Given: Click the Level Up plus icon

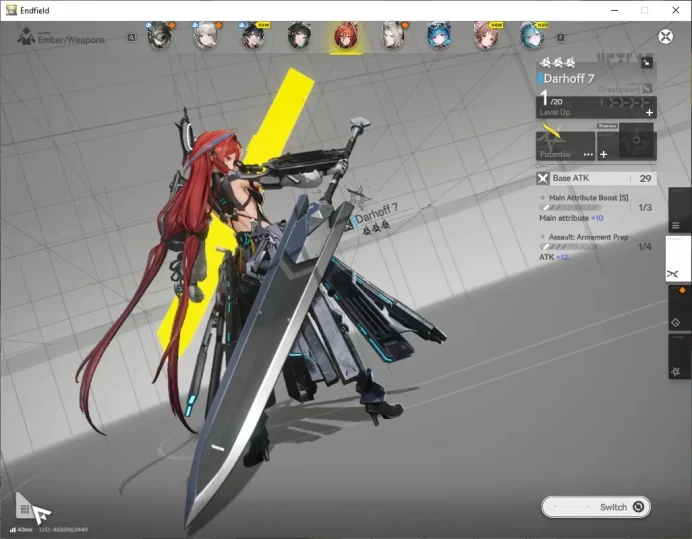Looking at the screenshot, I should tap(649, 113).
